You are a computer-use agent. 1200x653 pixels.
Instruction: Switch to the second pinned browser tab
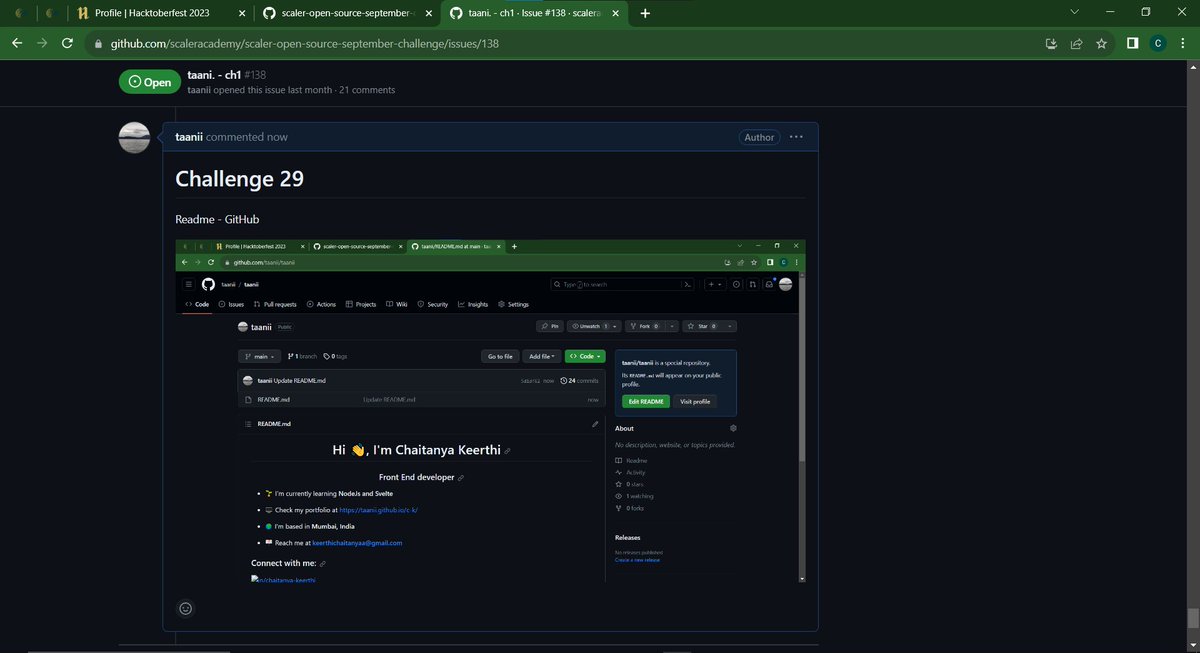tap(51, 14)
